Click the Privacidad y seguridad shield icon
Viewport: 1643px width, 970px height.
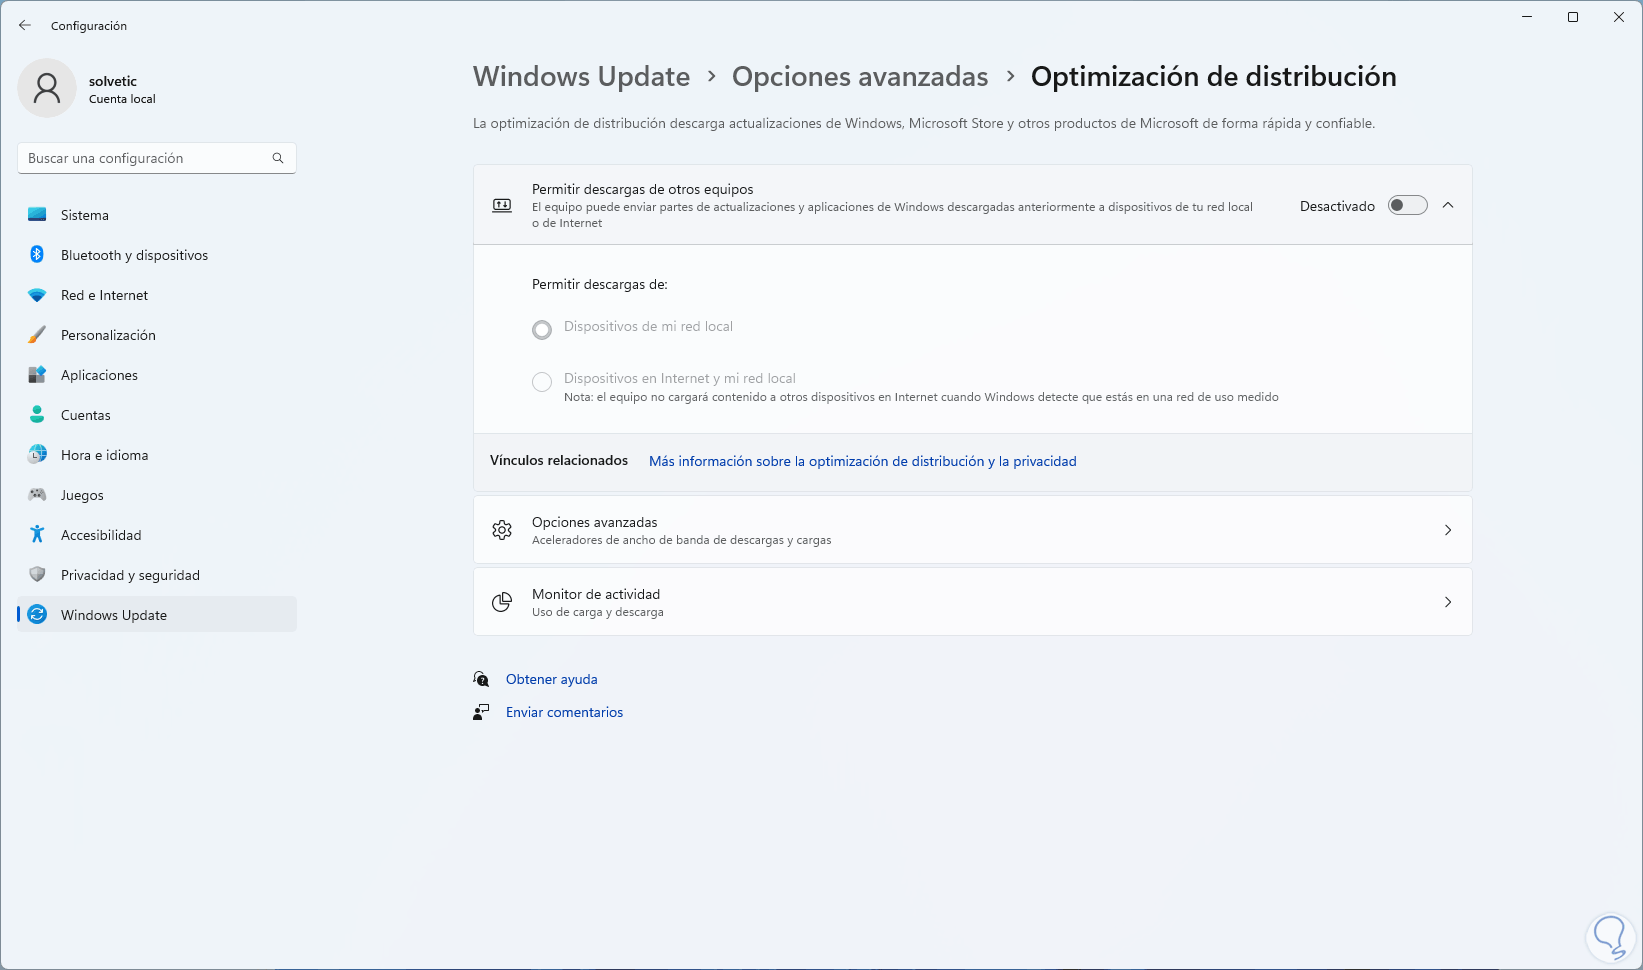tap(37, 575)
